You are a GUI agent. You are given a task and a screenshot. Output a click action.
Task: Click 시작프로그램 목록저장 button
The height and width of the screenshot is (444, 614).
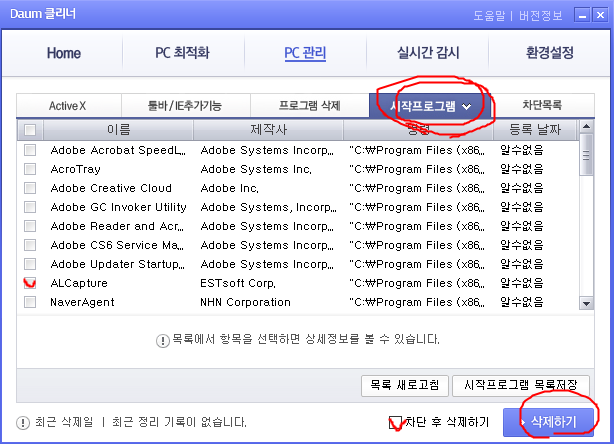(521, 385)
